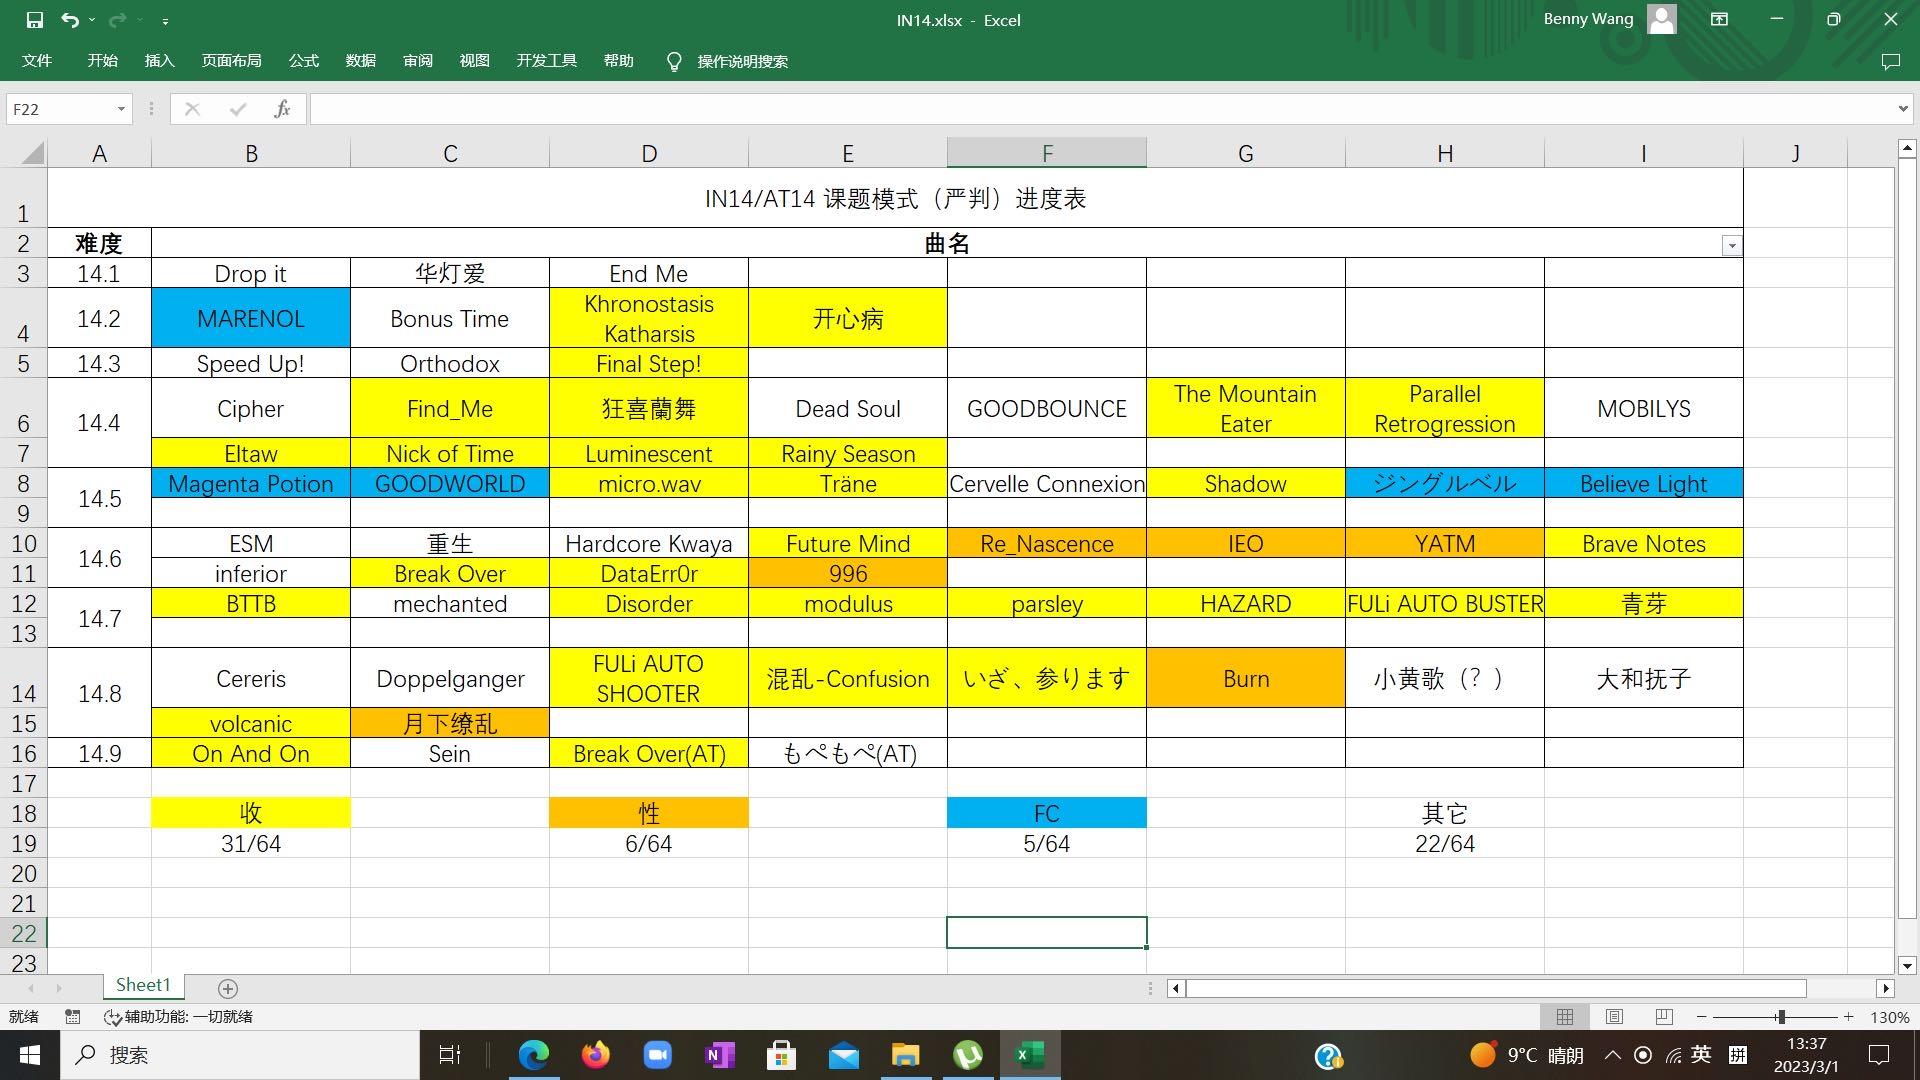Viewport: 1920px width, 1080px height.
Task: Open the 文件 menu
Action: (x=37, y=61)
